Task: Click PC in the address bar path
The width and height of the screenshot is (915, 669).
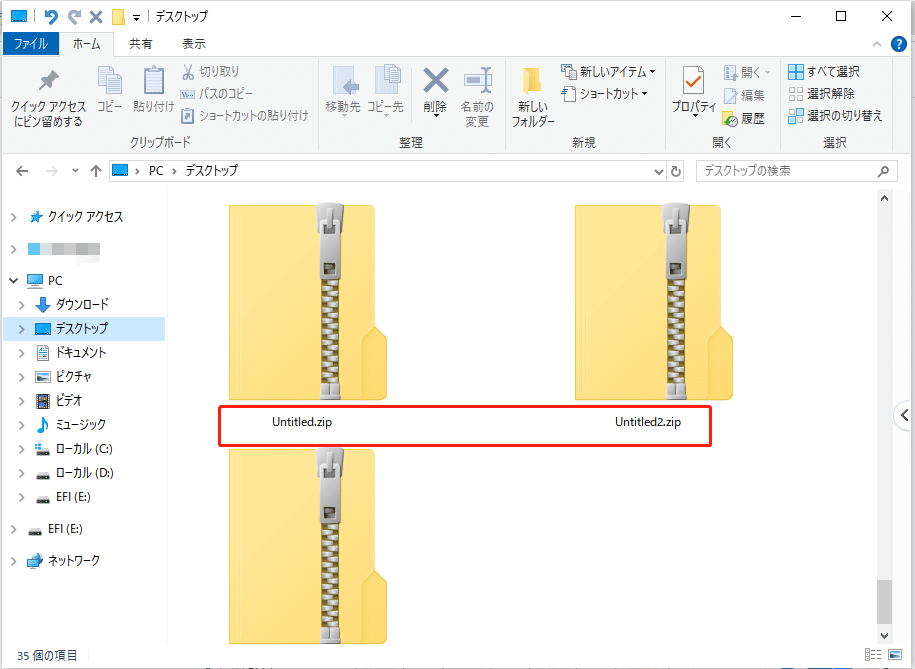Action: pos(156,170)
